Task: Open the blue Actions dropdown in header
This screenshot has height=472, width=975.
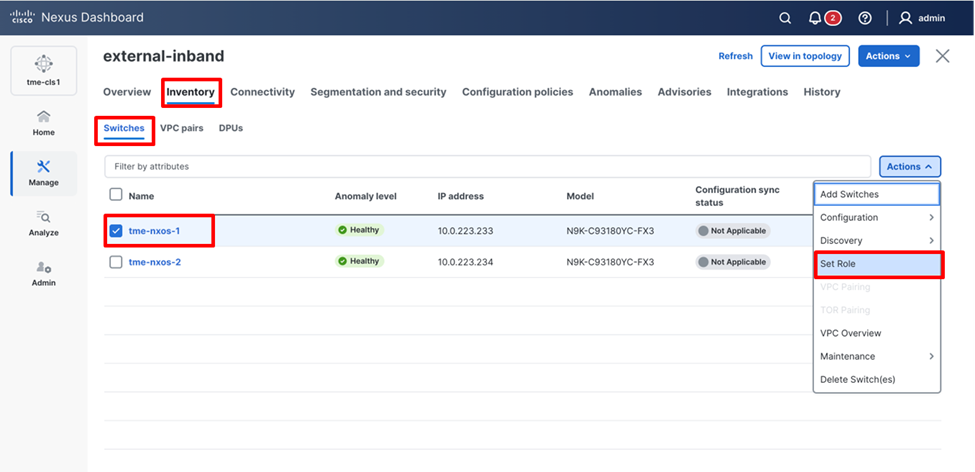Action: click(888, 56)
